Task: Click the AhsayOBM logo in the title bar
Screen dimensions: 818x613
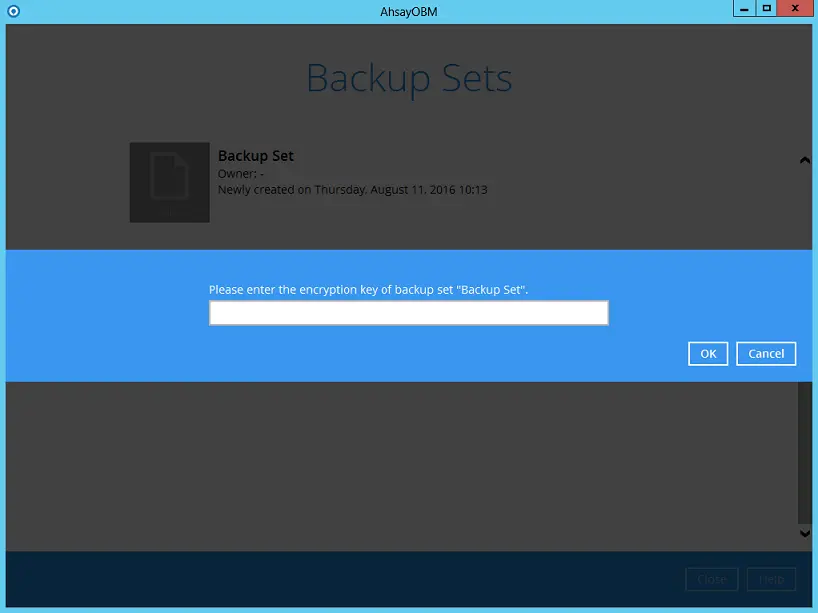Action: click(11, 11)
